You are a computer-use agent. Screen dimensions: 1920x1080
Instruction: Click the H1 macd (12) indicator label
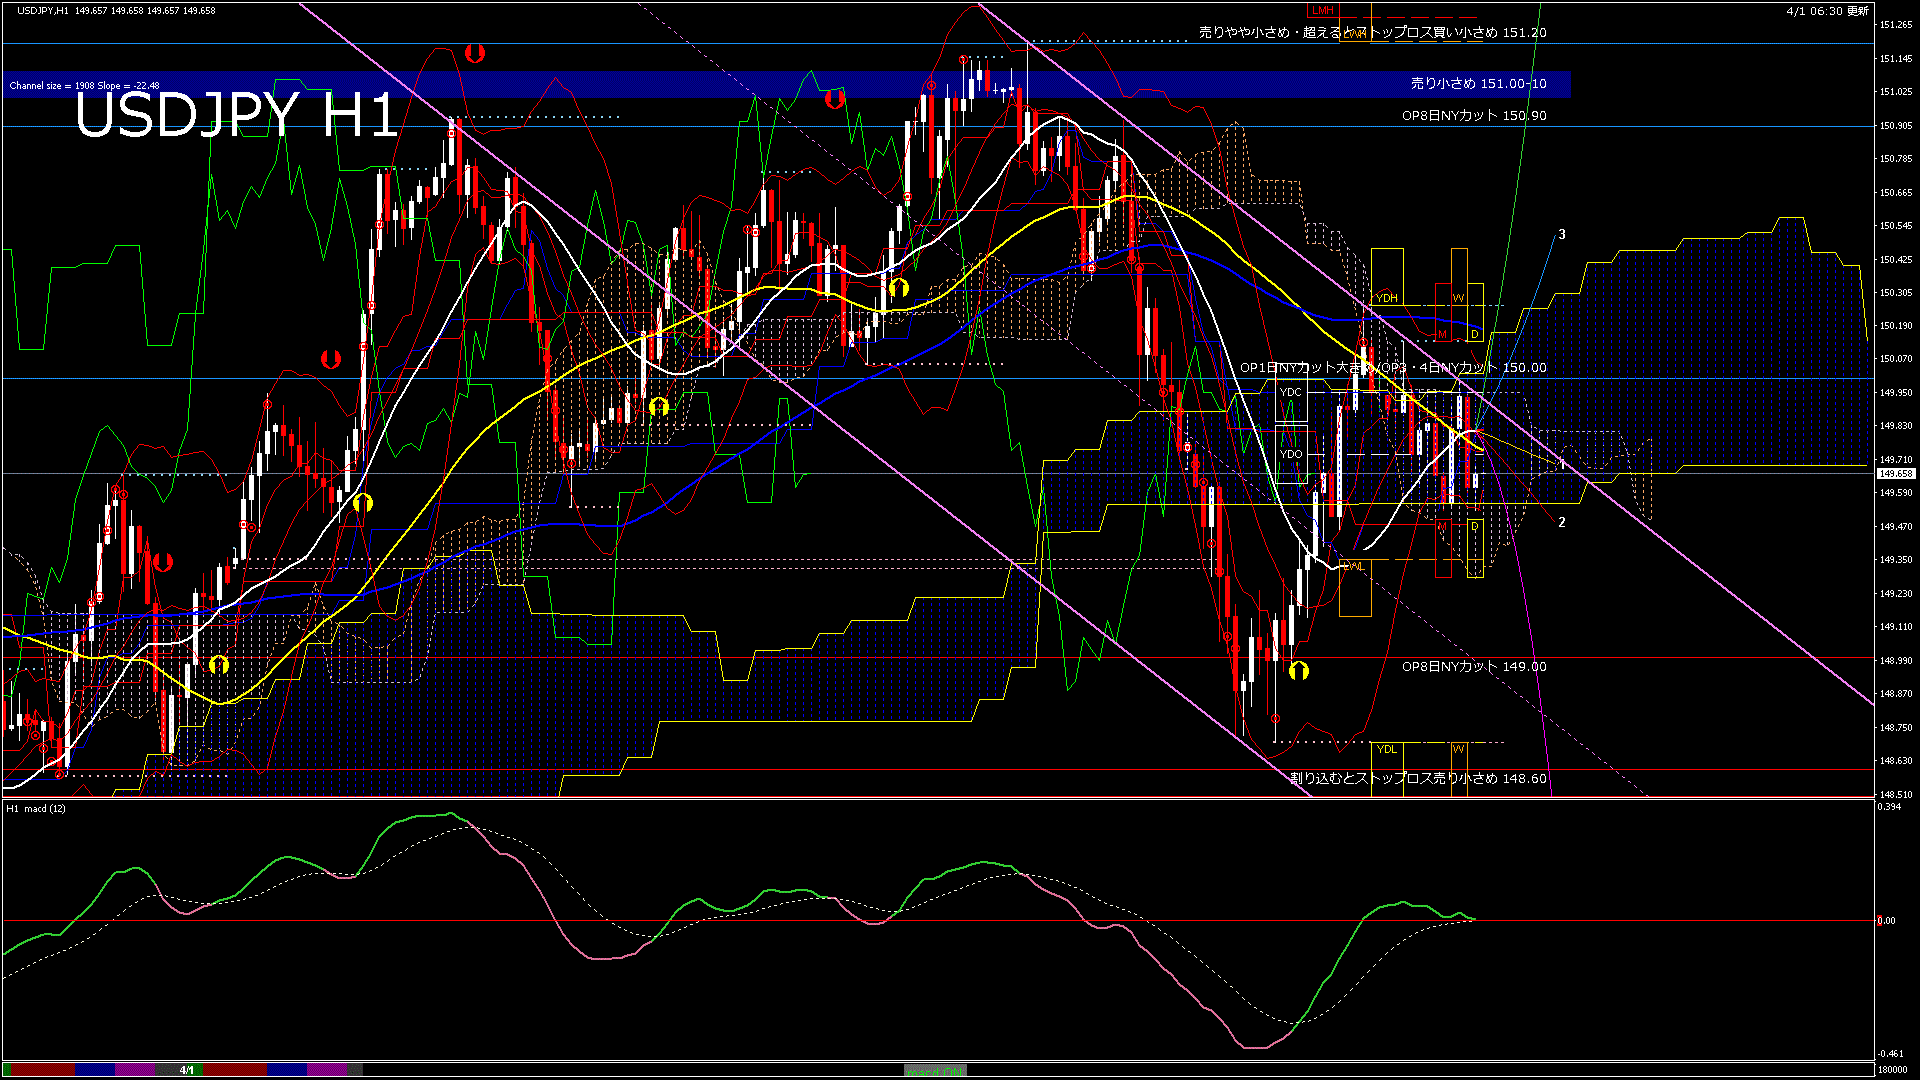coord(36,808)
